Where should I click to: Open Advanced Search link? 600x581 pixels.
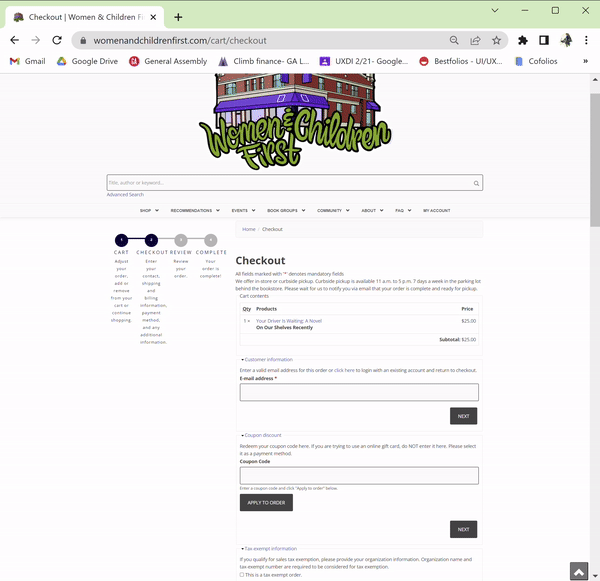tap(125, 194)
